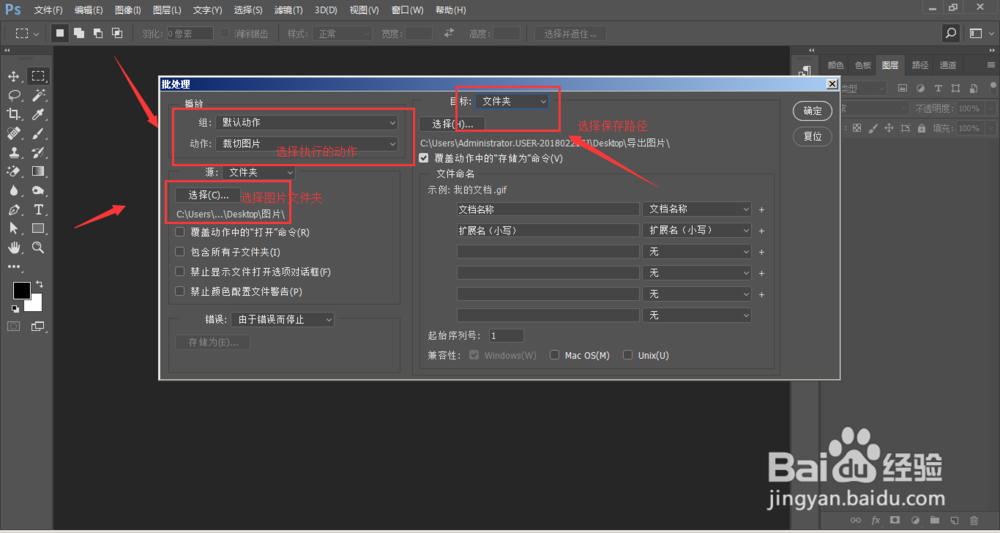
Task: Check 禁止颜色配置文件警告(P) option
Action: pos(180,291)
